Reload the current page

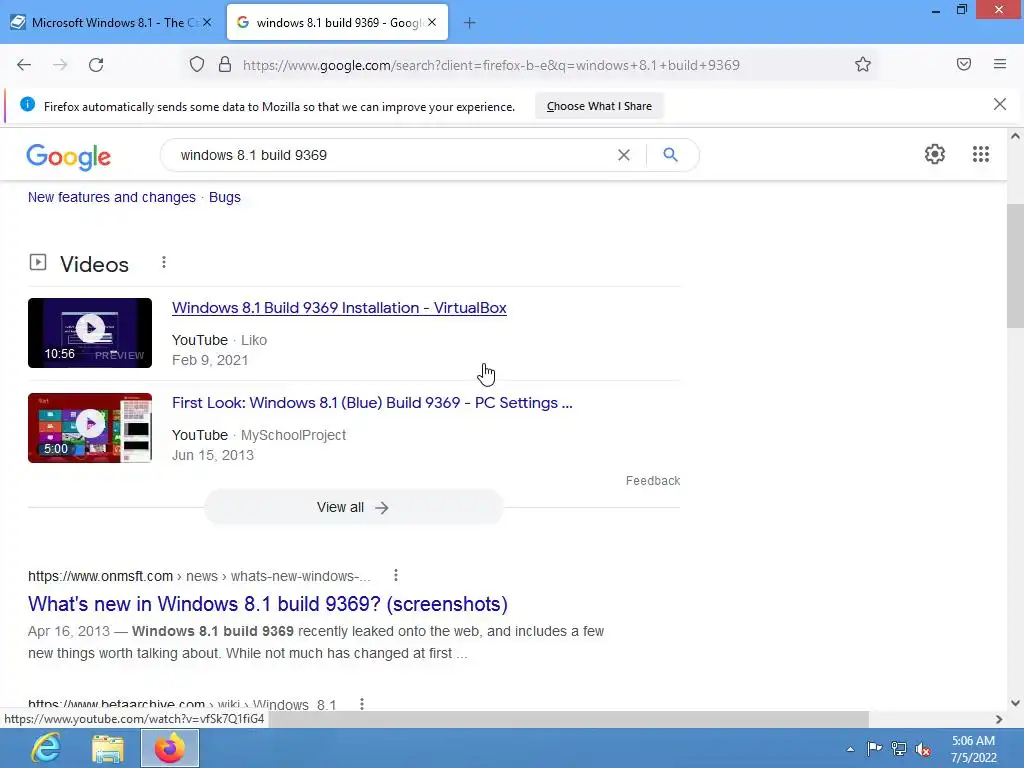96,65
